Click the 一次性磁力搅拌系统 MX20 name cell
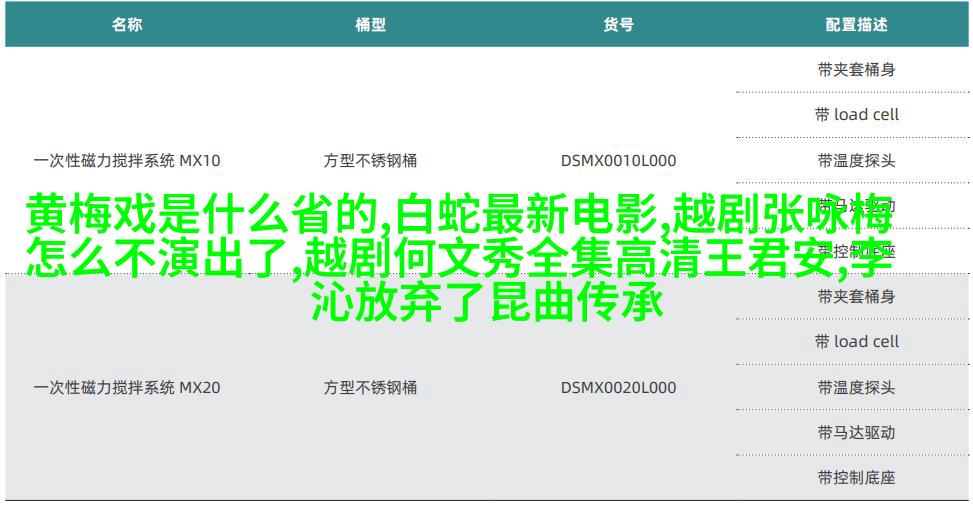 pyautogui.click(x=126, y=387)
